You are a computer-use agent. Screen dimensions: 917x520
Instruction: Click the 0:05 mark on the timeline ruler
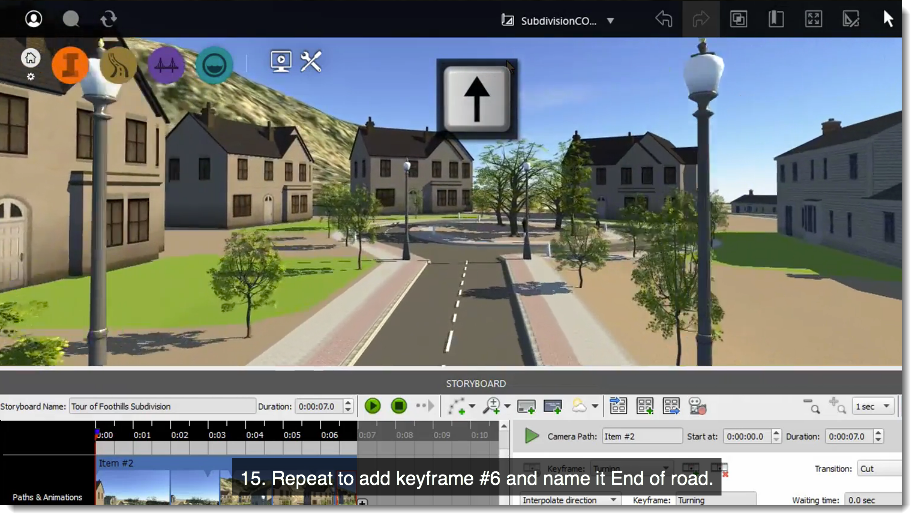click(x=292, y=435)
